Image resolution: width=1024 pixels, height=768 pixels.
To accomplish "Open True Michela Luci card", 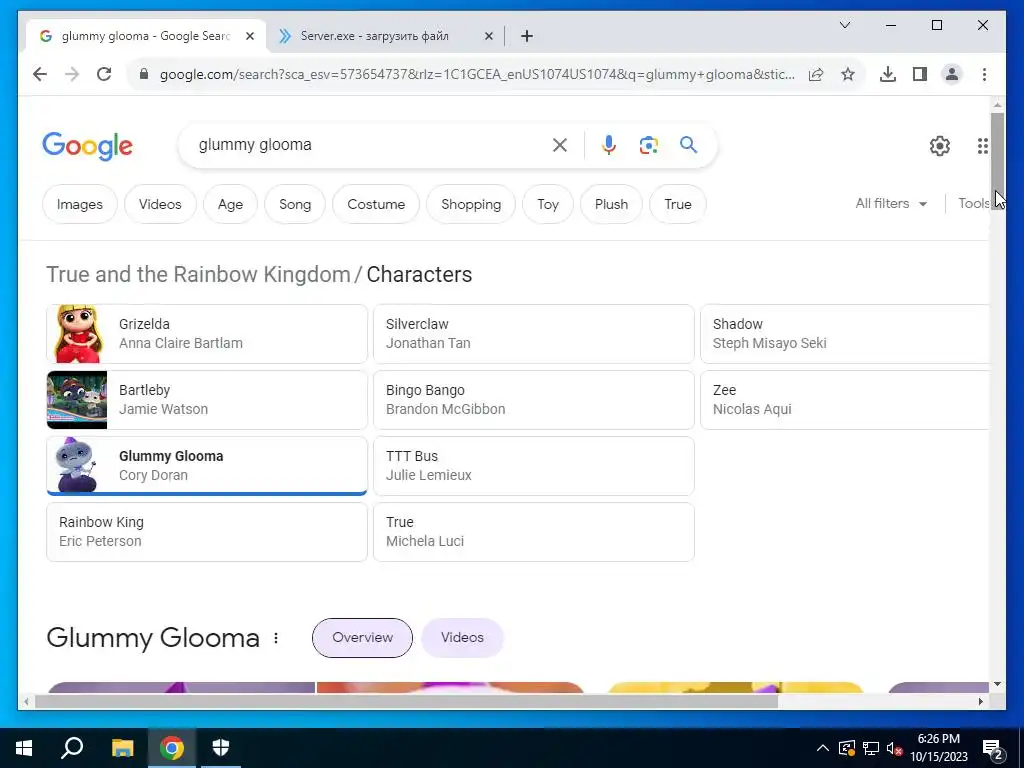I will click(534, 532).
